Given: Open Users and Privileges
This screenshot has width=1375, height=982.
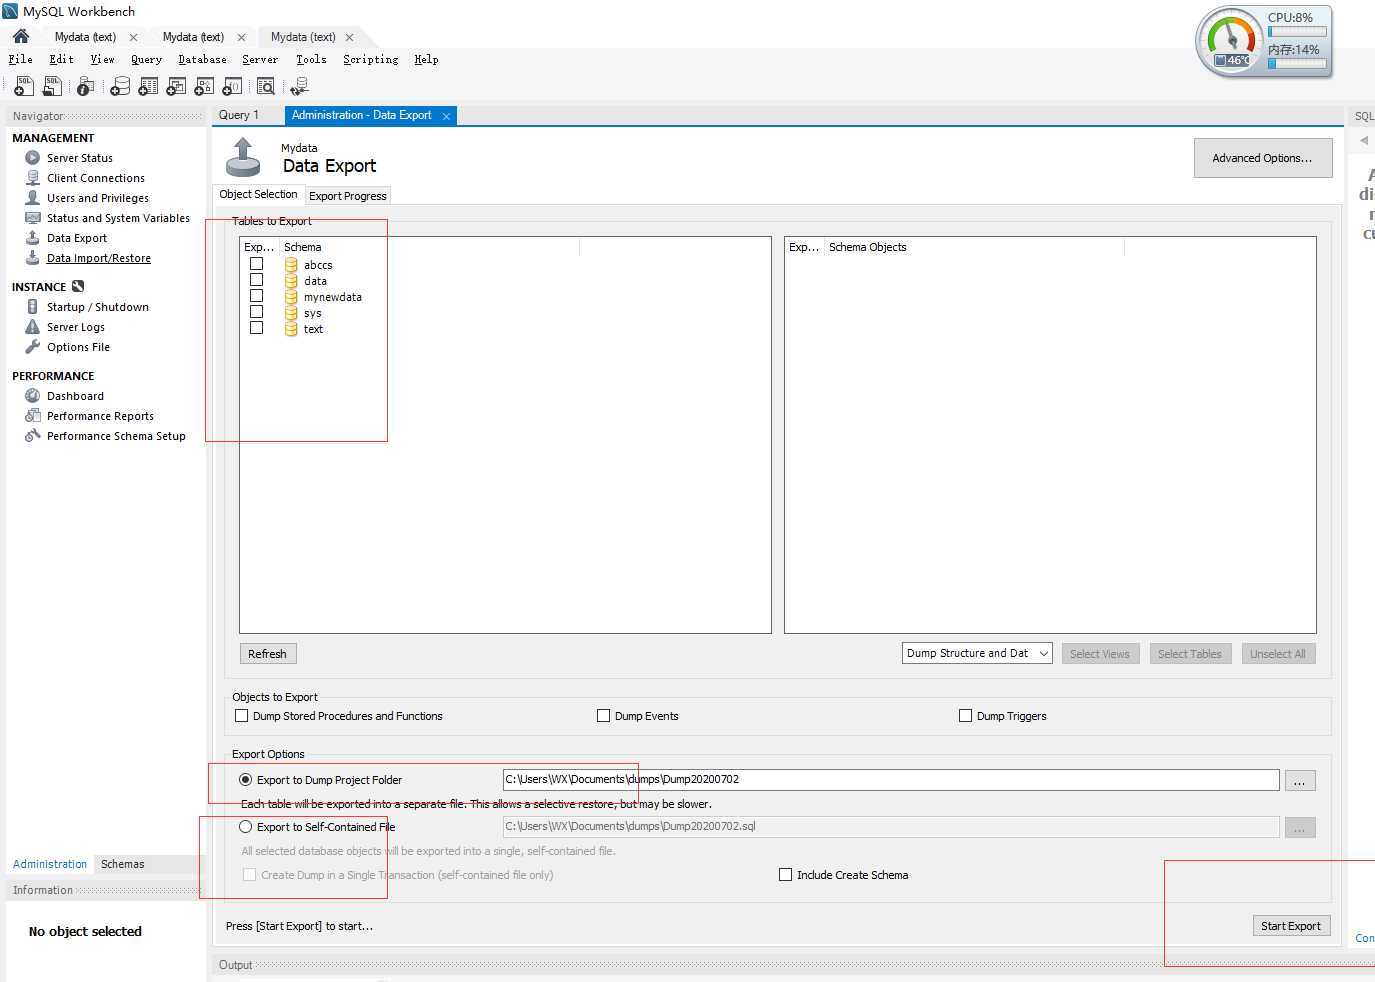Looking at the screenshot, I should (98, 198).
